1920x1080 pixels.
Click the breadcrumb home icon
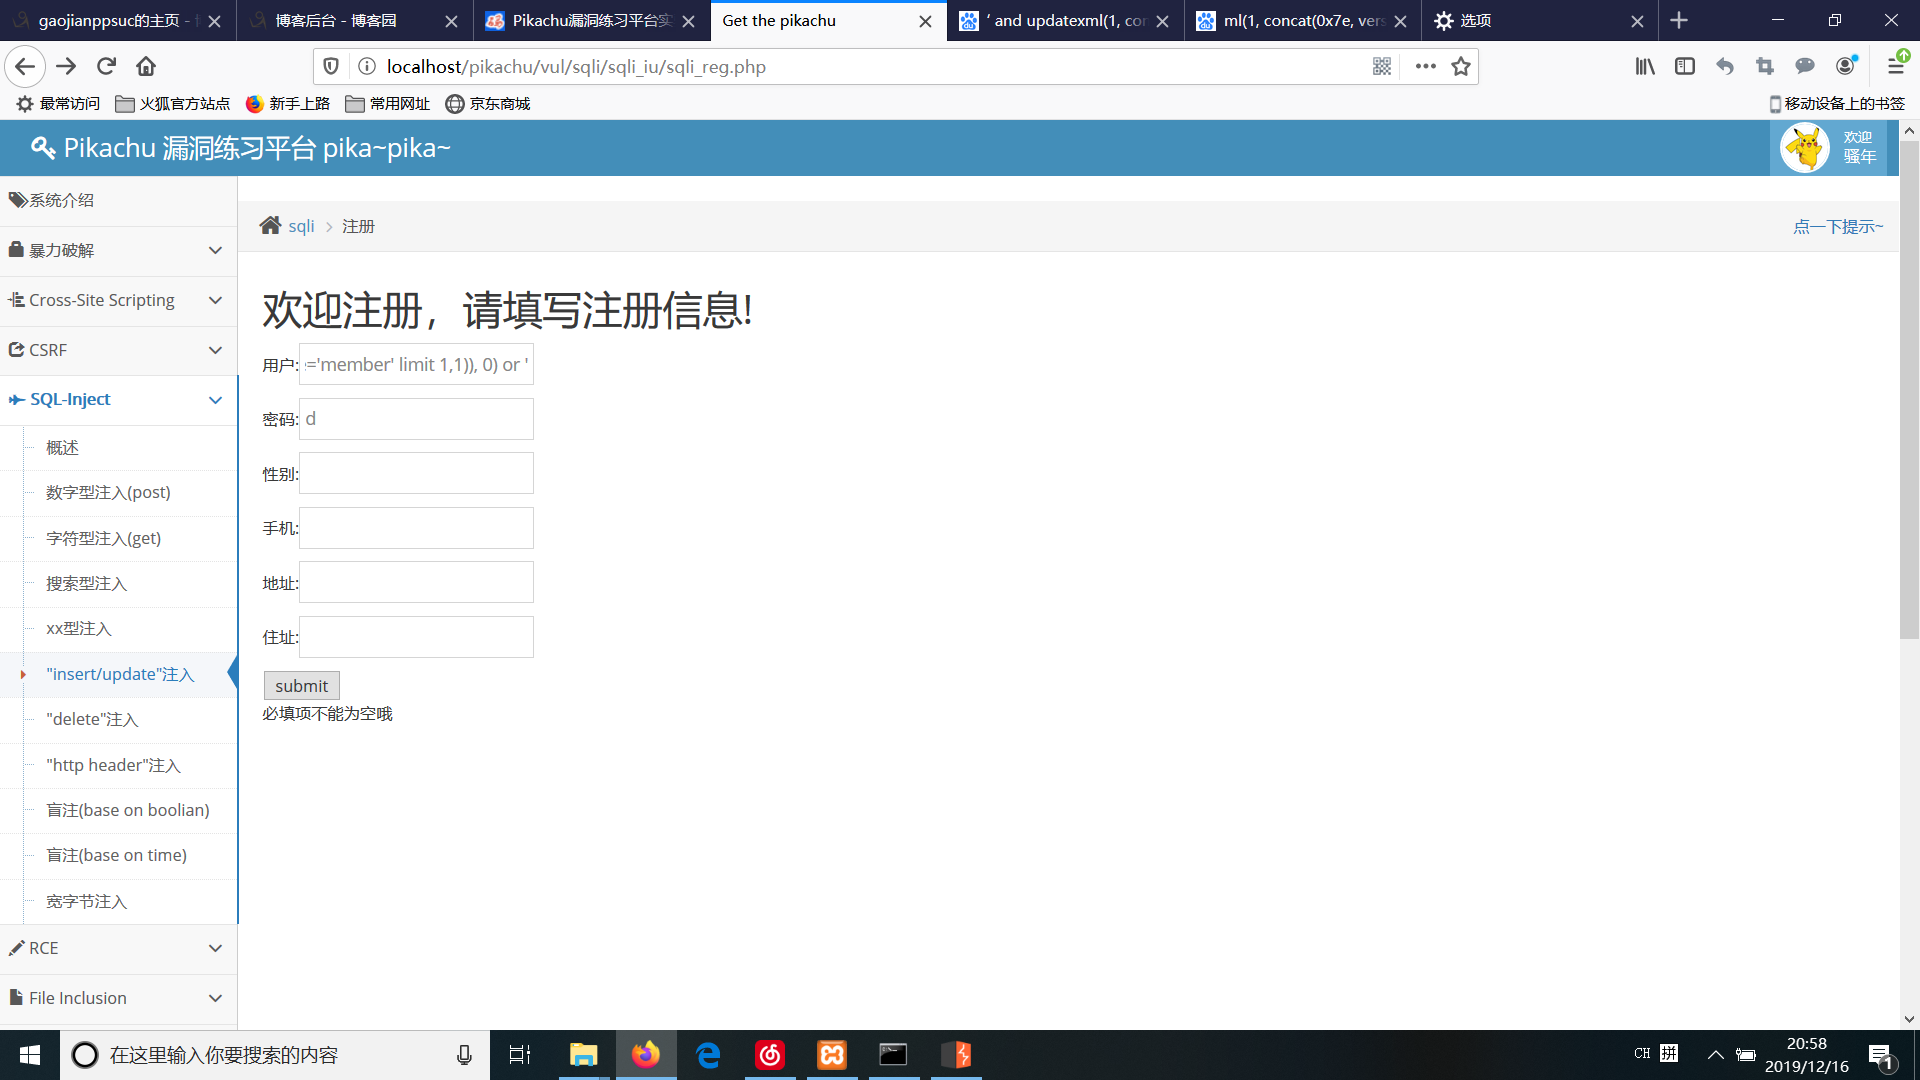[270, 226]
